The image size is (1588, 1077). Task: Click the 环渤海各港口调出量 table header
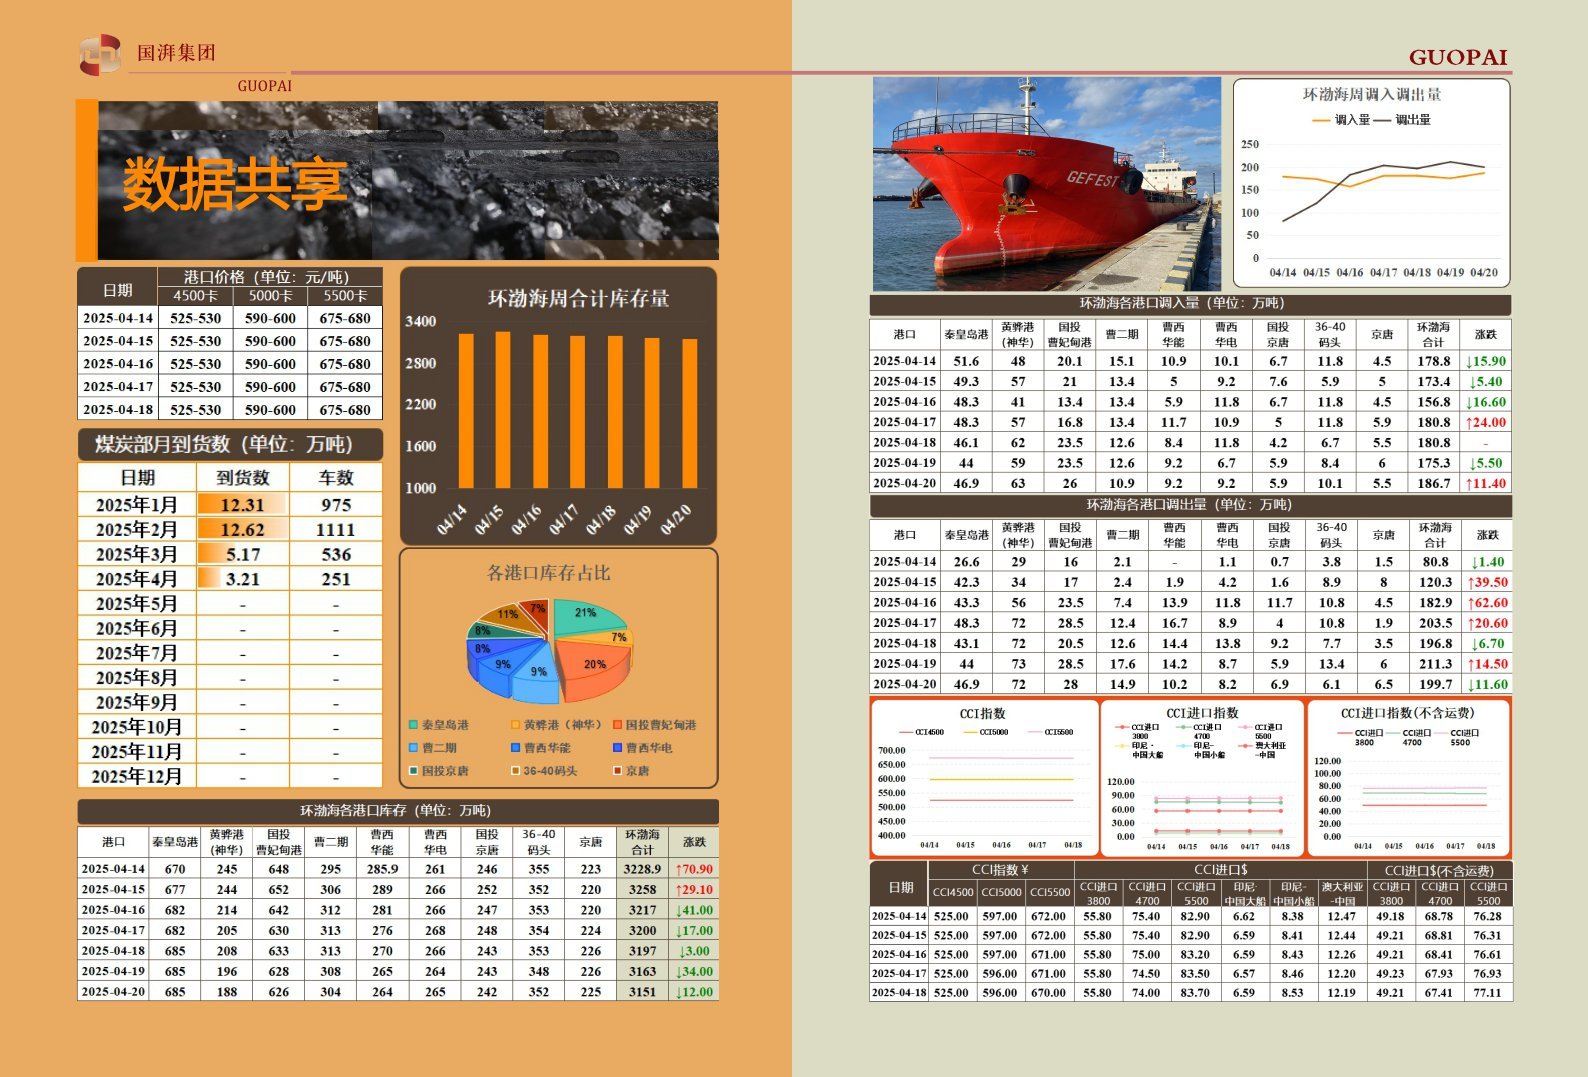point(1190,505)
